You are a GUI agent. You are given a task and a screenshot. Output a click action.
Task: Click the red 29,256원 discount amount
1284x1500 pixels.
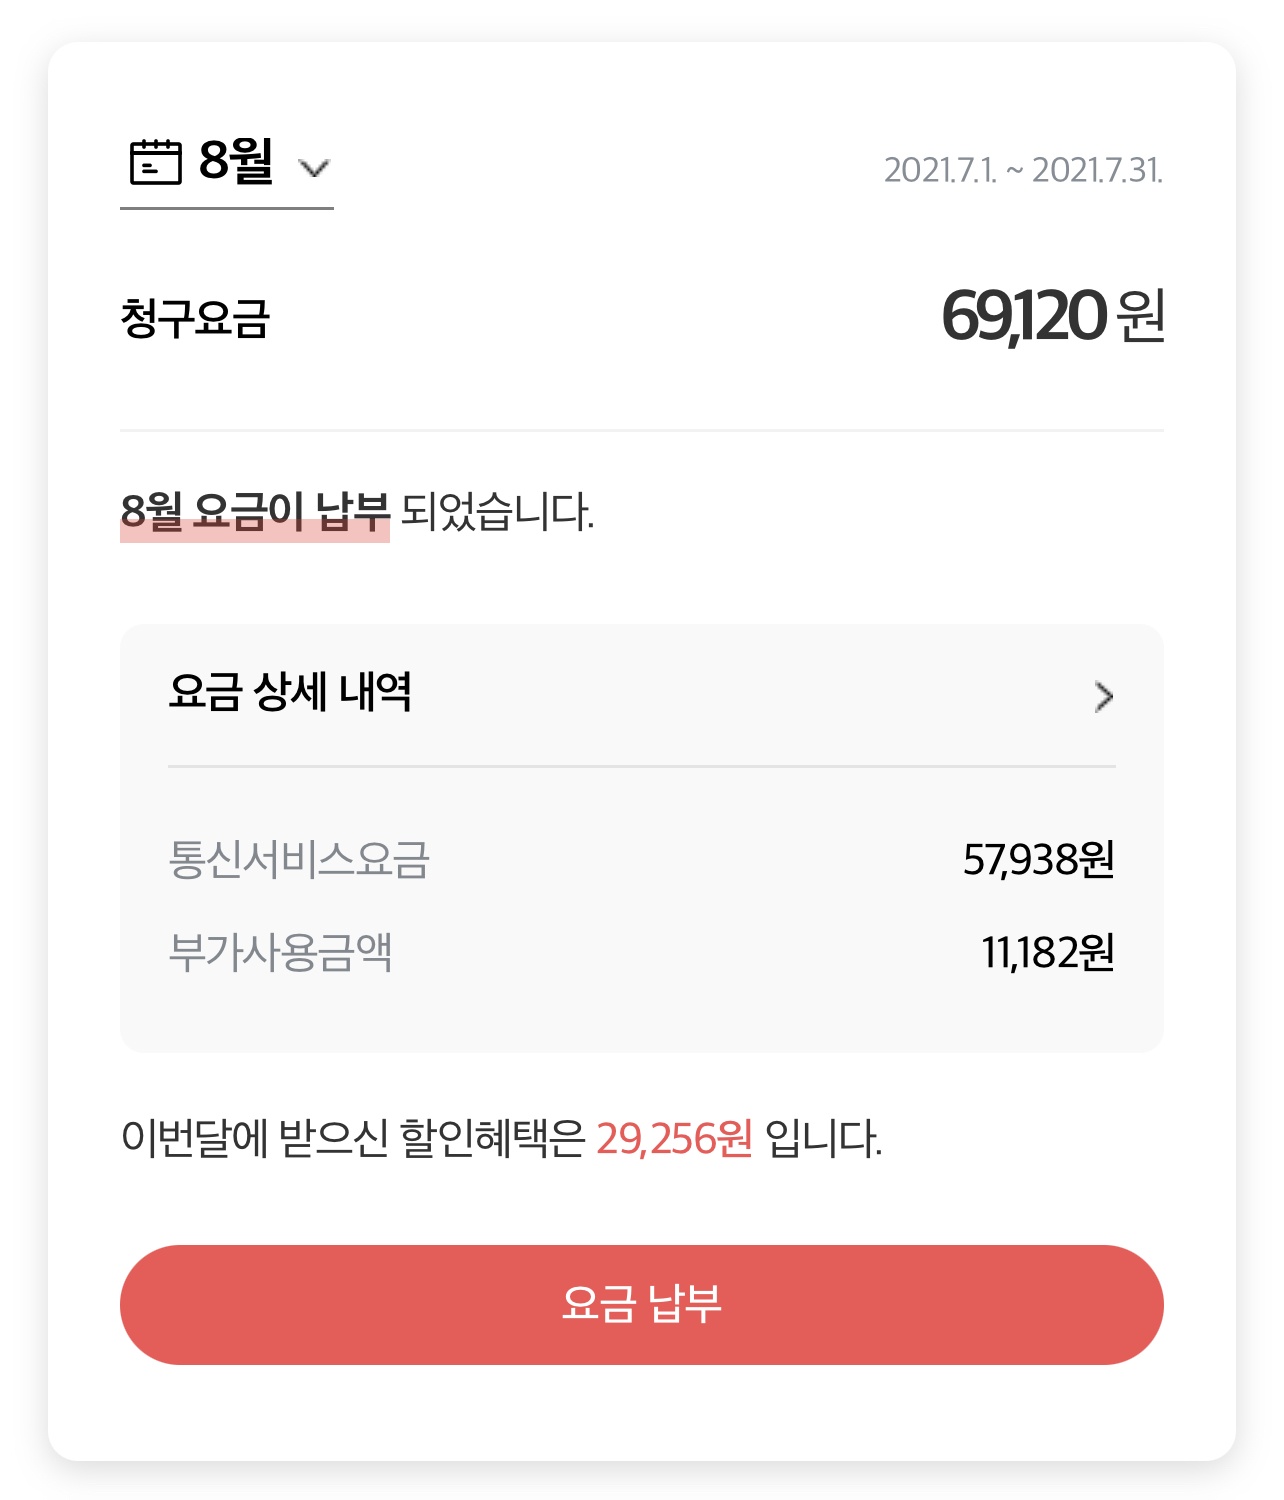(674, 1138)
